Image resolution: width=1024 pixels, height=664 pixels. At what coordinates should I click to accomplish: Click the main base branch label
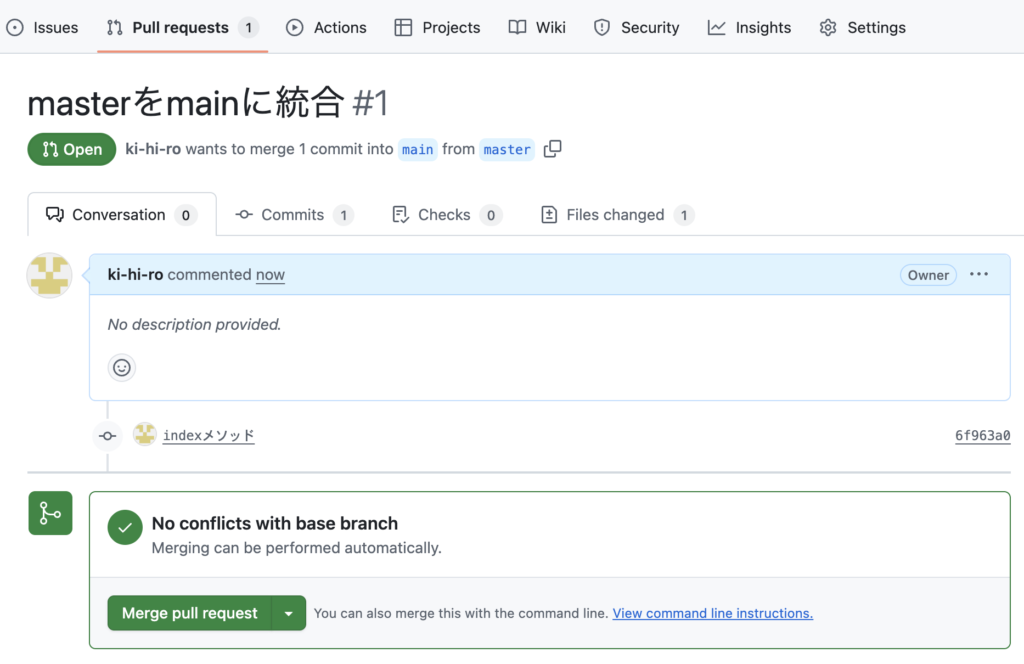click(x=417, y=149)
